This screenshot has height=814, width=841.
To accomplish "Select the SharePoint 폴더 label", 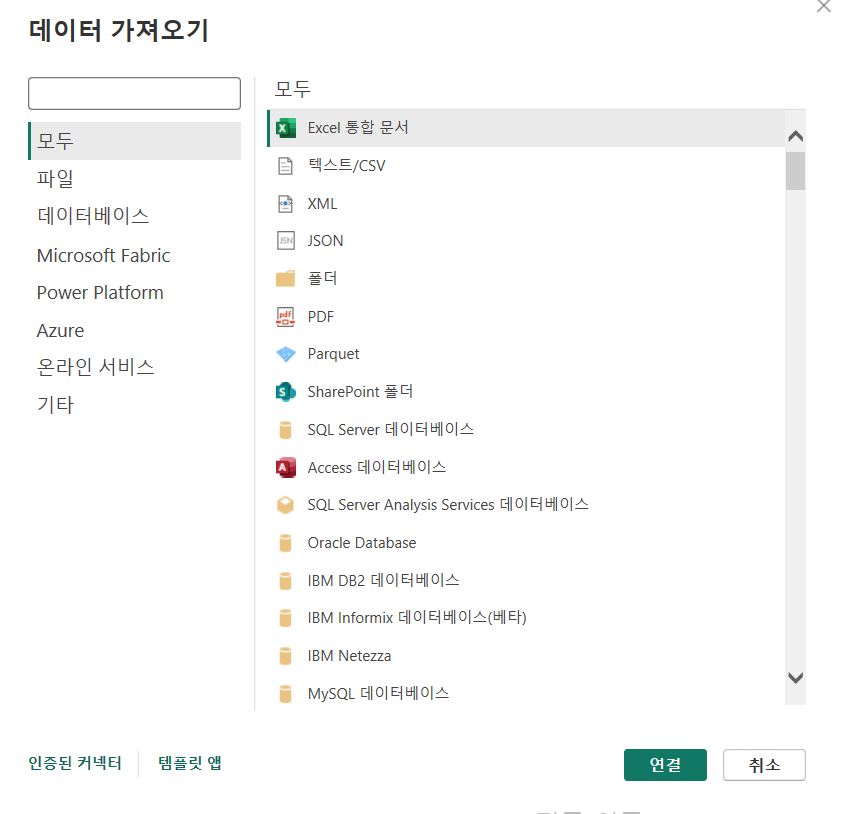I will coord(360,391).
